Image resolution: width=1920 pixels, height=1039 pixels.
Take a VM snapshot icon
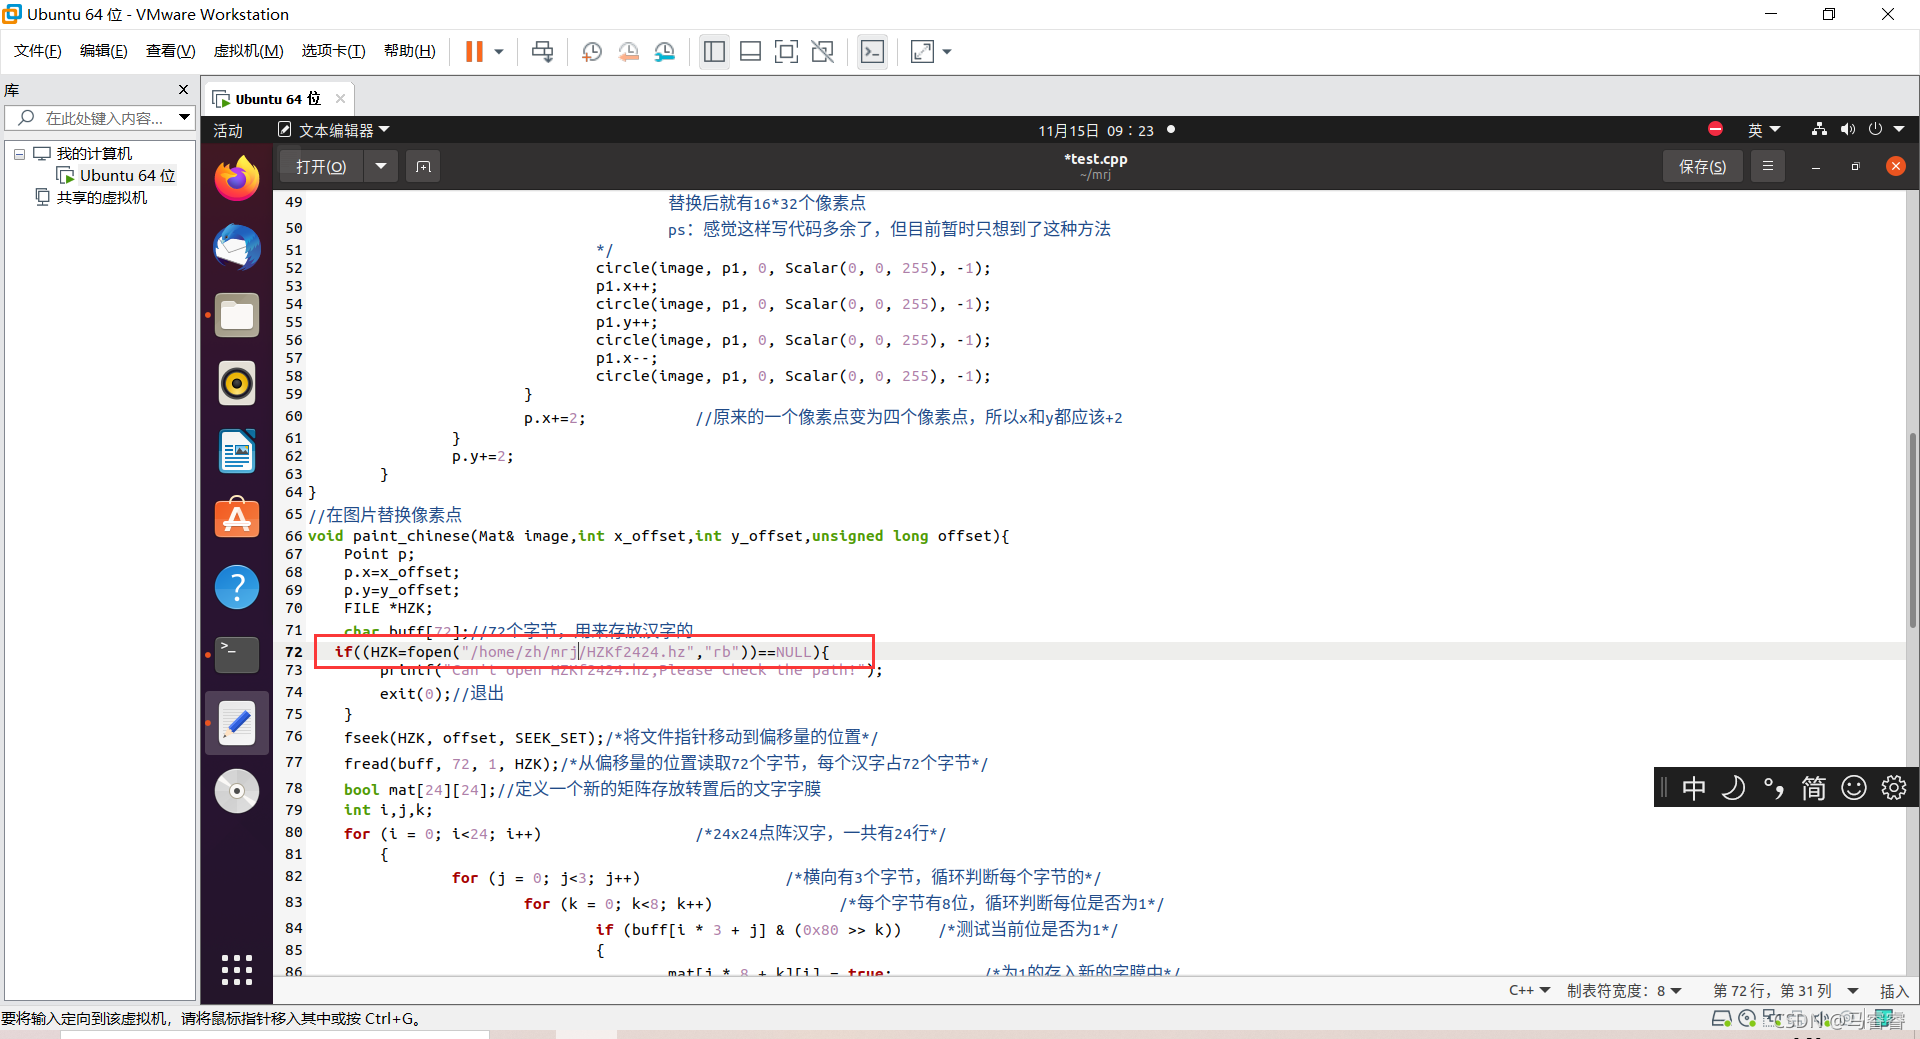pos(591,51)
